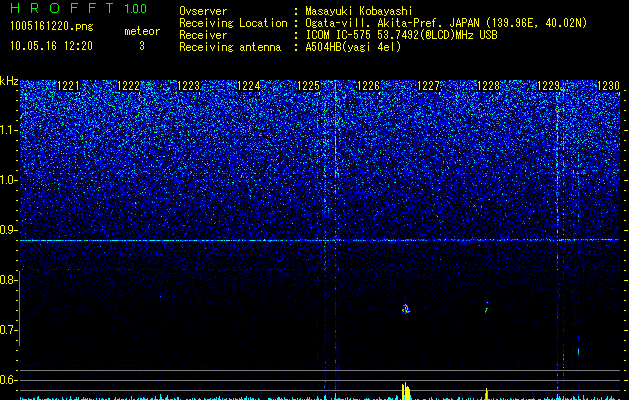Select the filename 1005161220.png
Viewport: 629px width, 400px height.
tap(52, 27)
